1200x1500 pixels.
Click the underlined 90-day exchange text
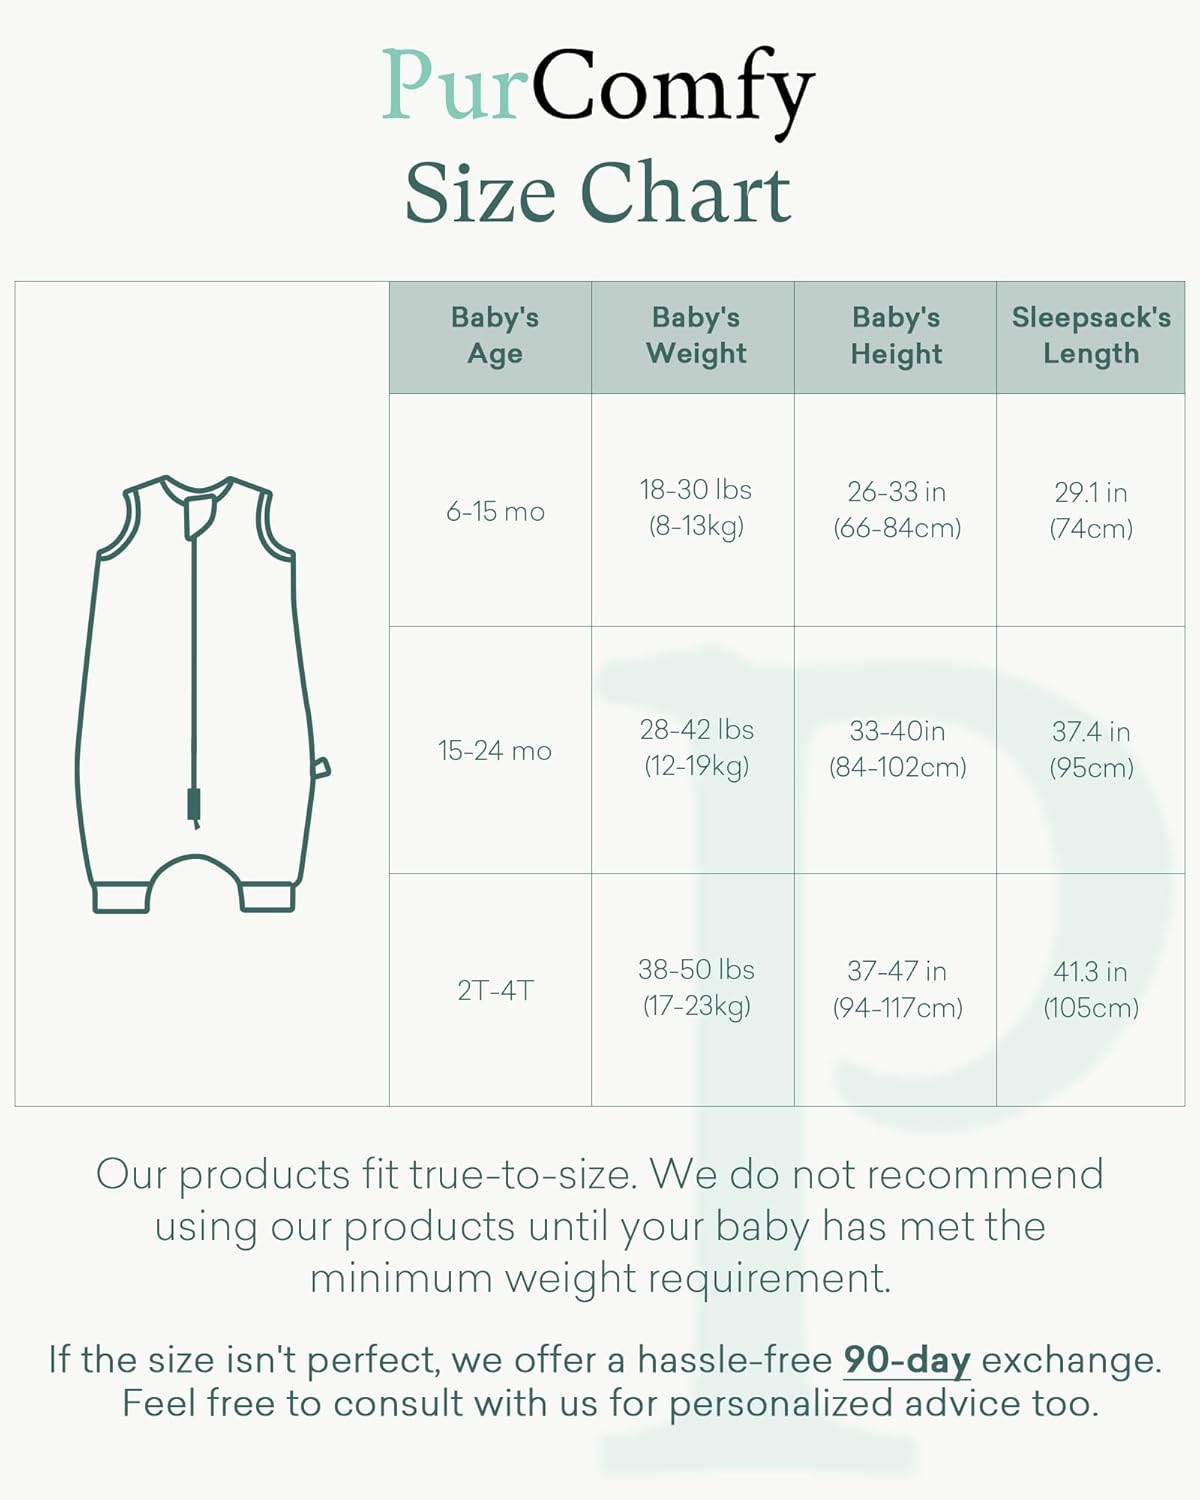tap(907, 1360)
